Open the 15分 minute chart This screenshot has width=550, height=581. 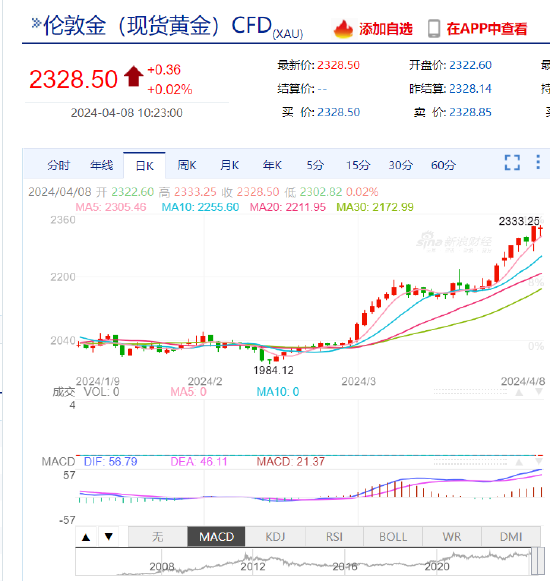[358, 165]
